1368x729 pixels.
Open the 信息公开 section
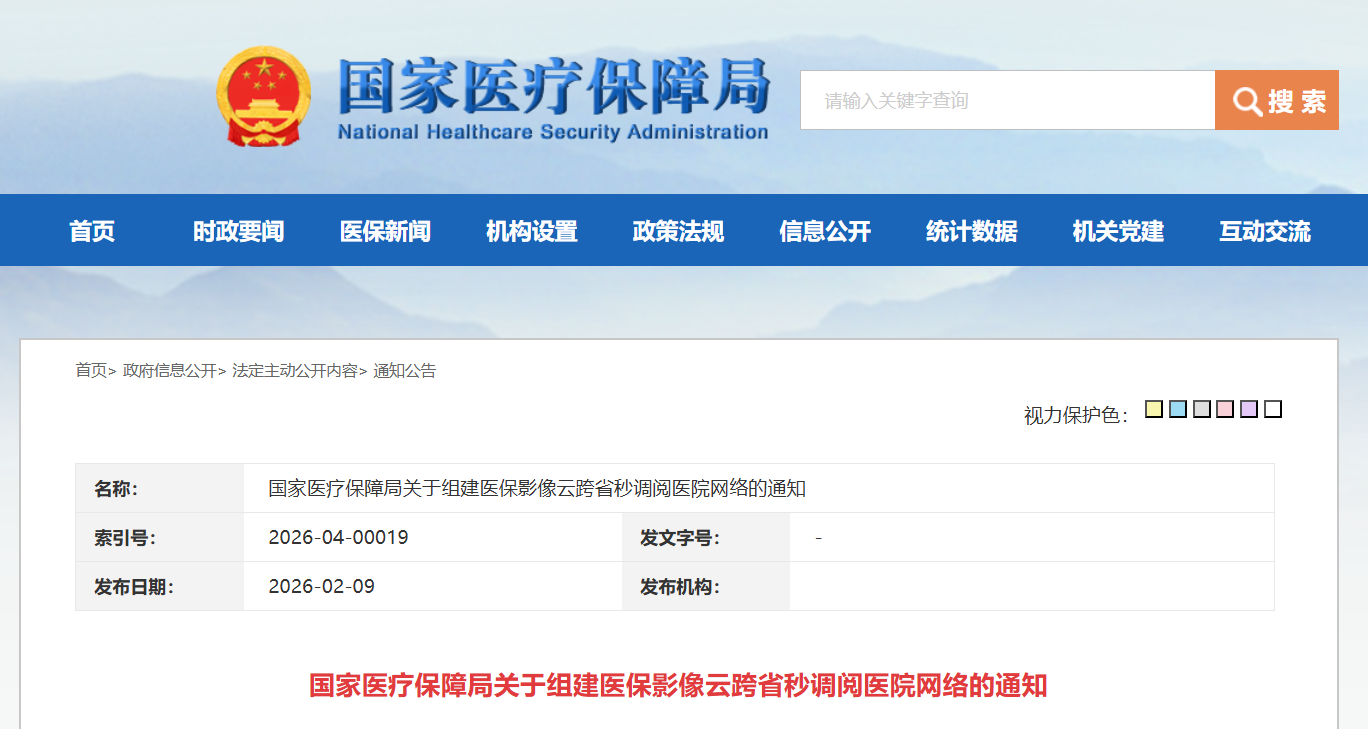coord(825,230)
